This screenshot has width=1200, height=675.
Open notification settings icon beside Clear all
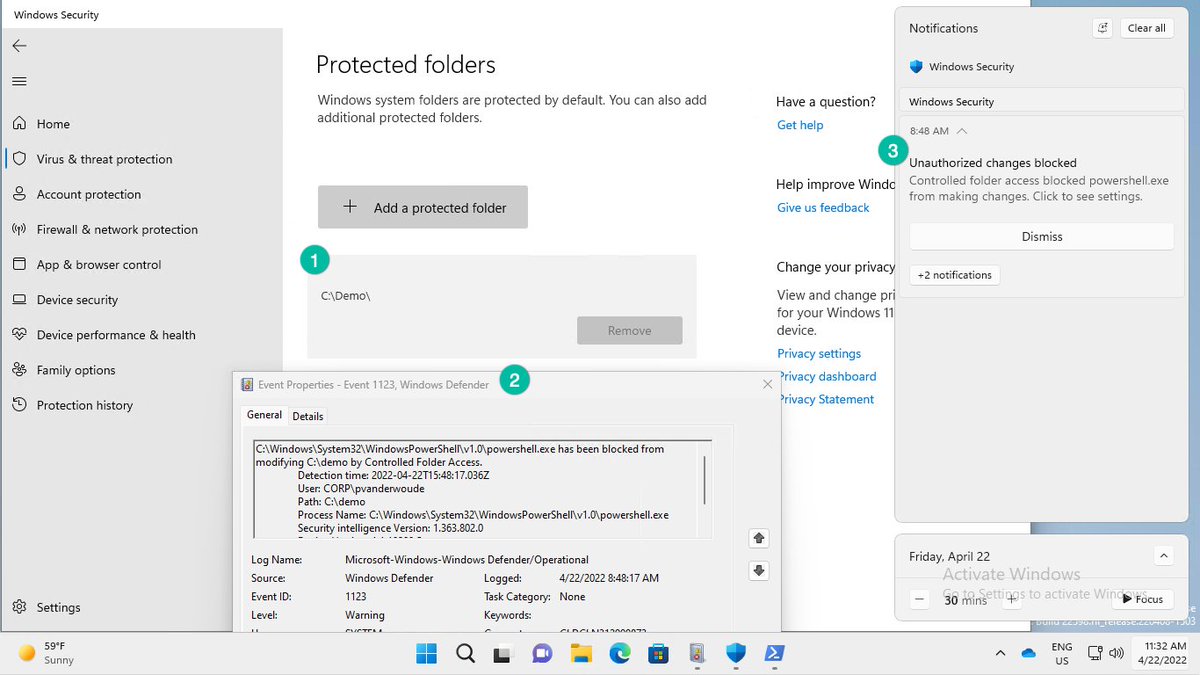click(x=1103, y=28)
